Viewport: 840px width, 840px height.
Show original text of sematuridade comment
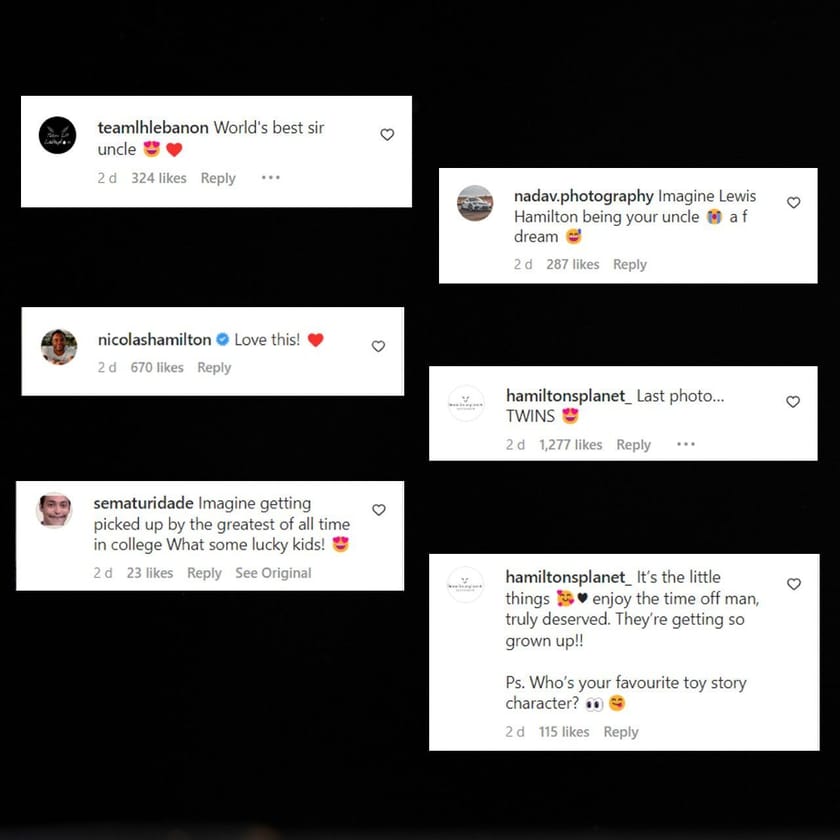[273, 573]
